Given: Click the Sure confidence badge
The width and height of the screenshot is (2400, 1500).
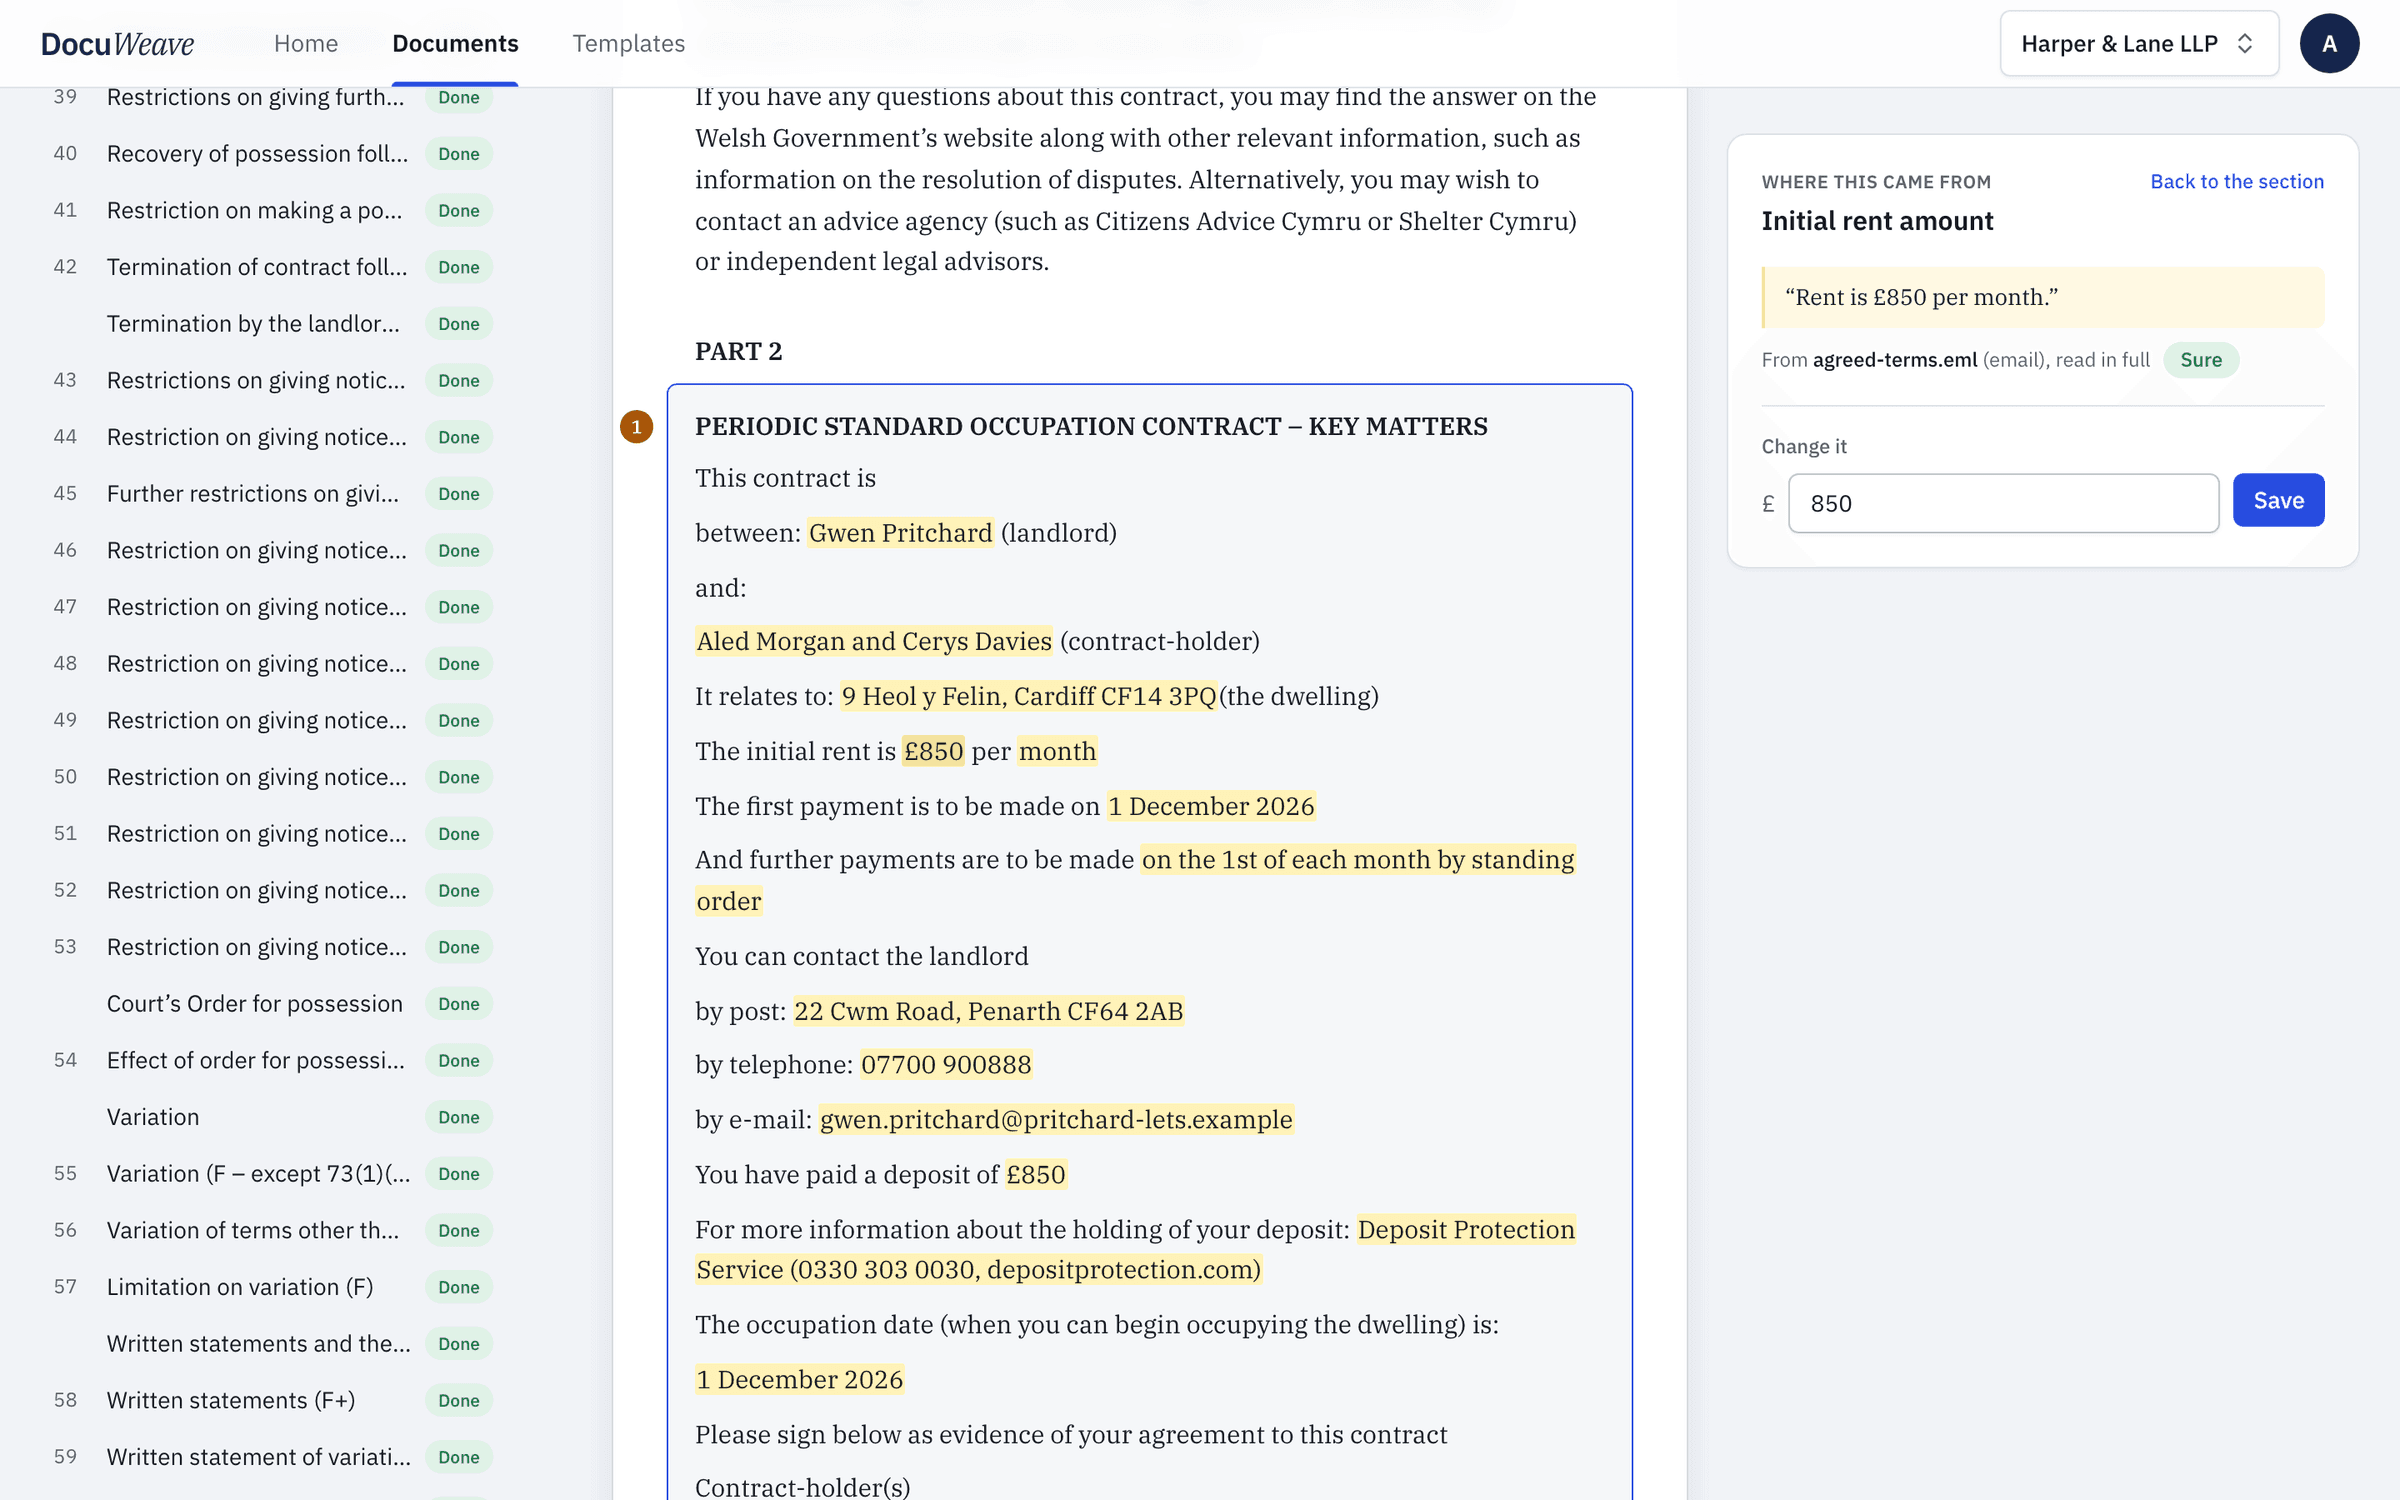Looking at the screenshot, I should [x=2200, y=360].
